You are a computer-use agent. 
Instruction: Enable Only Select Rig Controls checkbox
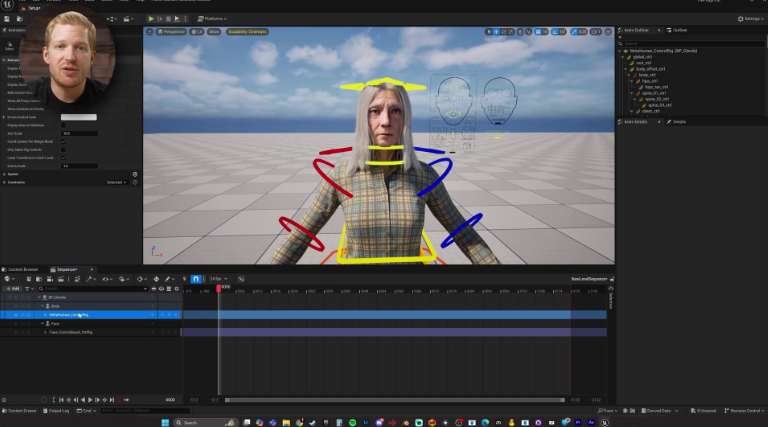pos(63,150)
